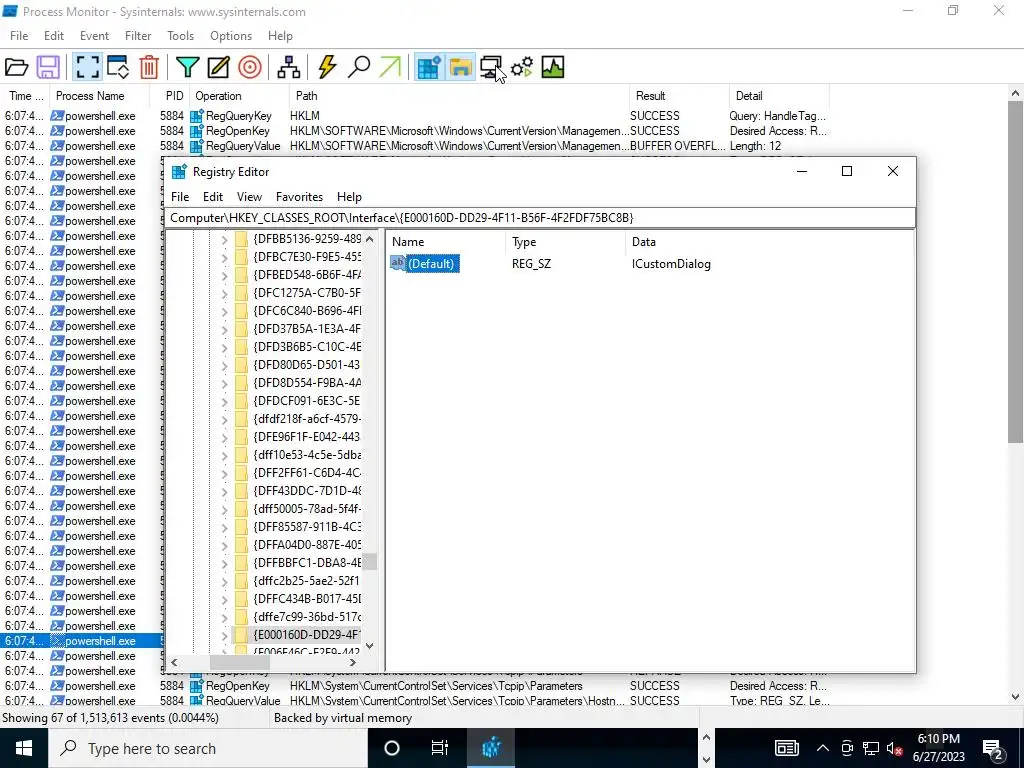Click the Jump to object arrow icon
Image resolution: width=1024 pixels, height=768 pixels.
390,67
